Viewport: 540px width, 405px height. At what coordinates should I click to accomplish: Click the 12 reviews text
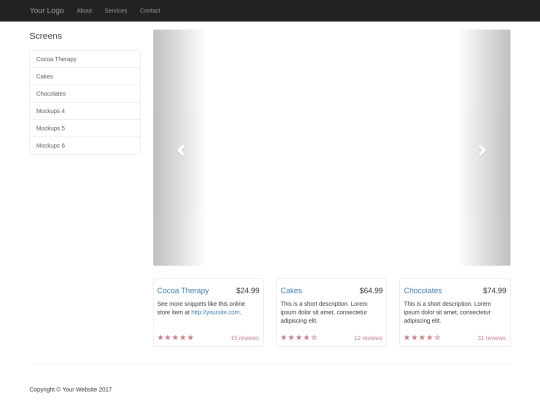[368, 338]
